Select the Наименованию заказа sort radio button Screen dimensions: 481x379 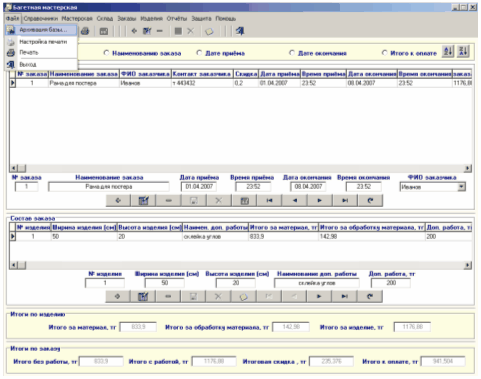pyautogui.click(x=106, y=53)
